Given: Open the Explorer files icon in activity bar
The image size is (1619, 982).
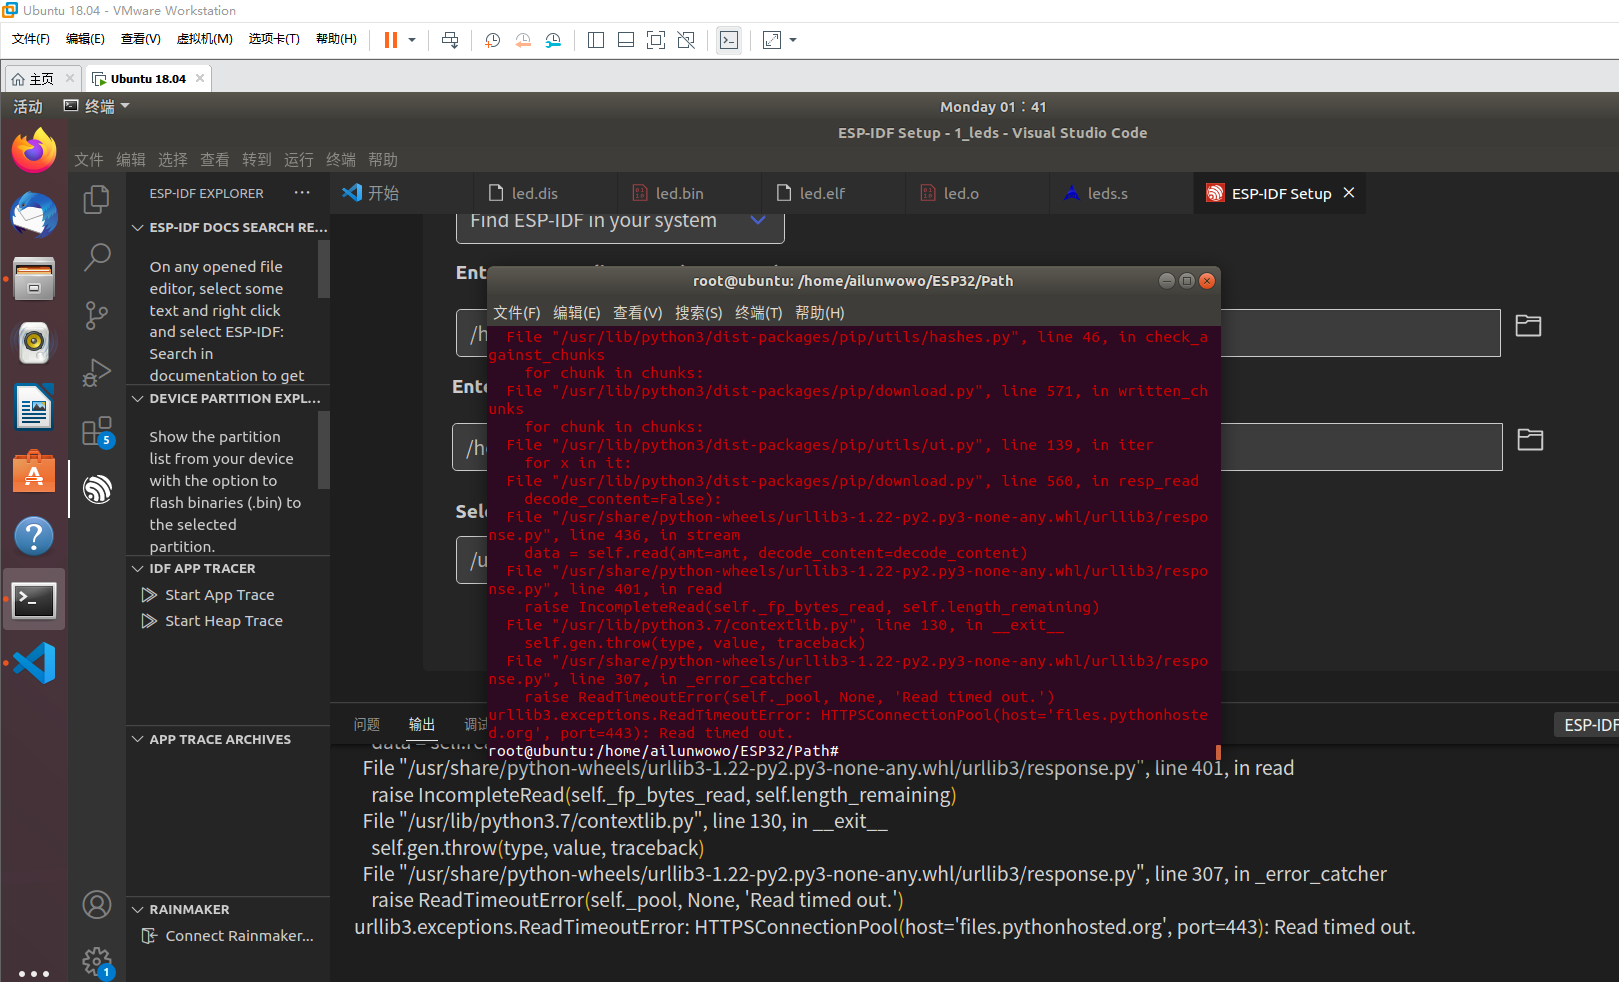Looking at the screenshot, I should pos(97,199).
